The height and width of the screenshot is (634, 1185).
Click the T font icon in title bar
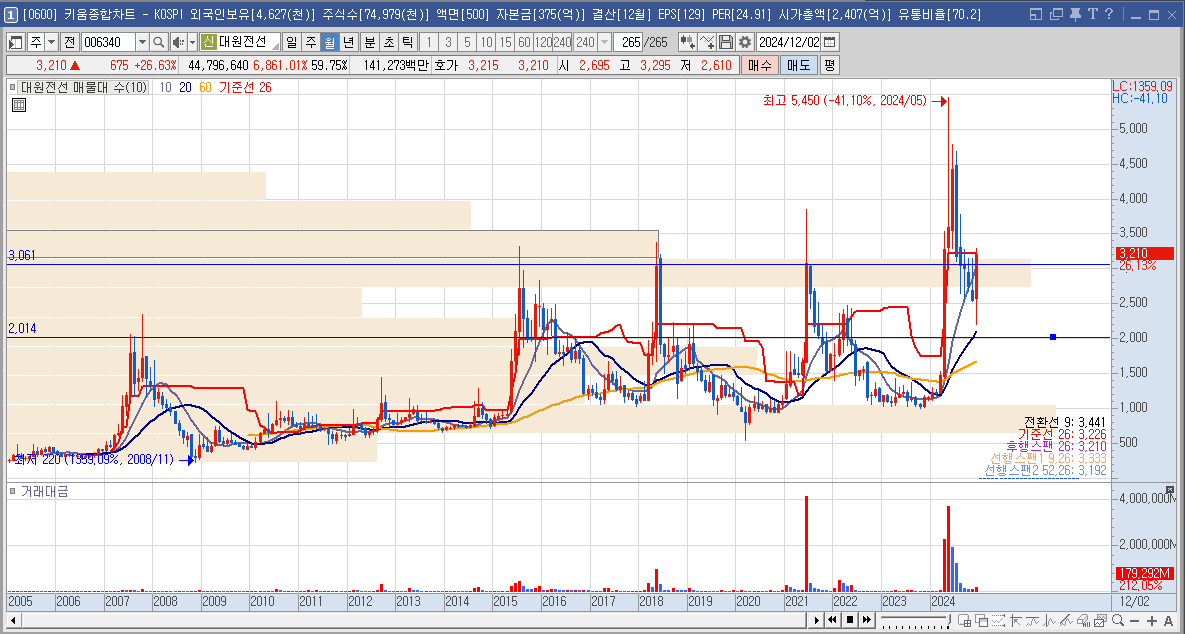(1092, 14)
